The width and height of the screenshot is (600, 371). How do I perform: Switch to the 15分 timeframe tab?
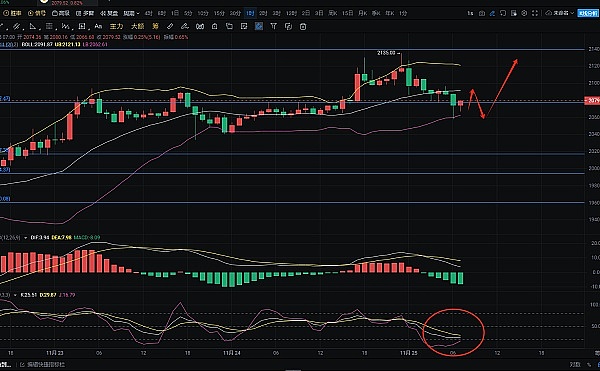pyautogui.click(x=219, y=13)
